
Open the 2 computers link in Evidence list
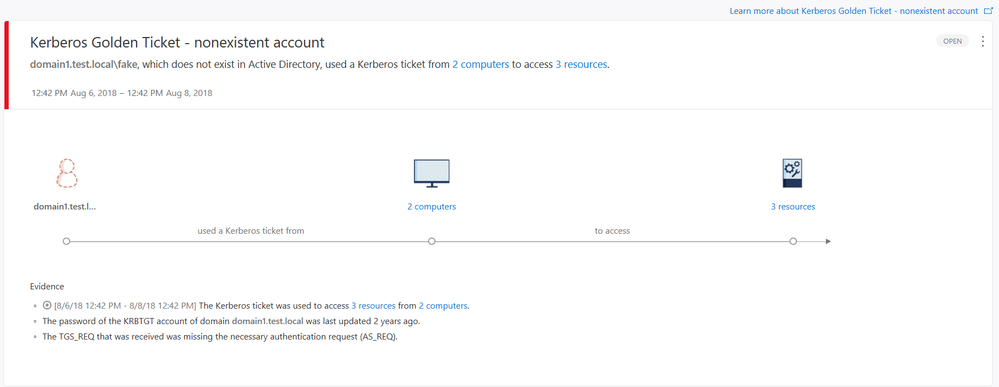pos(443,305)
